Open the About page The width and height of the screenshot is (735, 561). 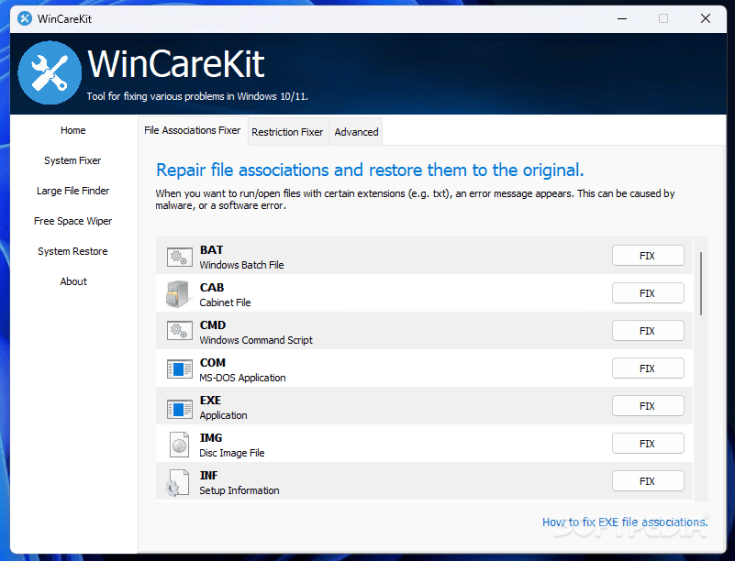74,281
